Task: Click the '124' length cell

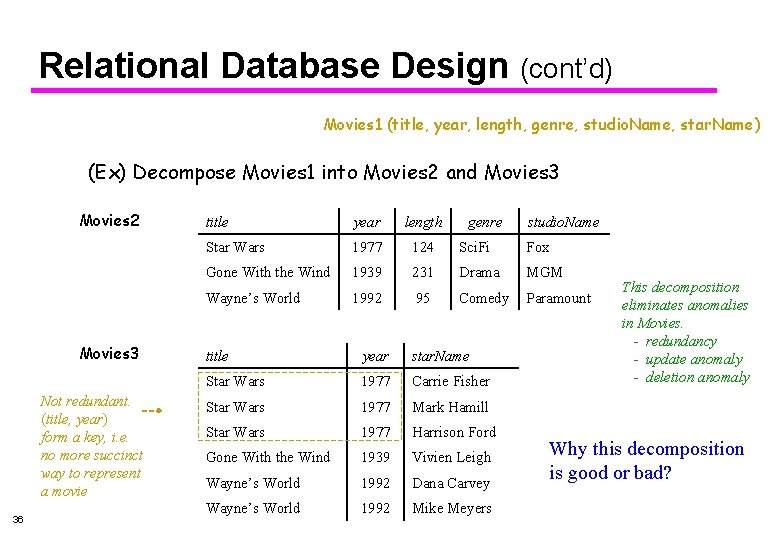Action: coord(423,247)
